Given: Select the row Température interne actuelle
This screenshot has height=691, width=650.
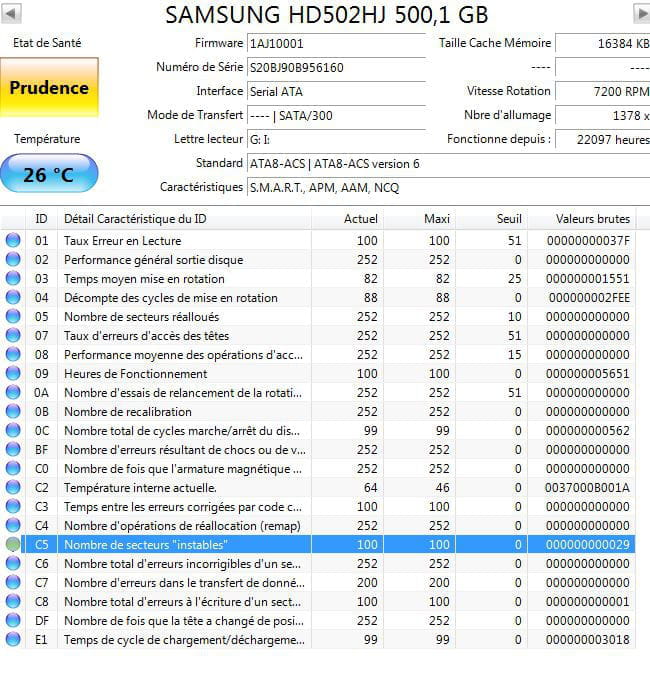Looking at the screenshot, I should (x=318, y=487).
